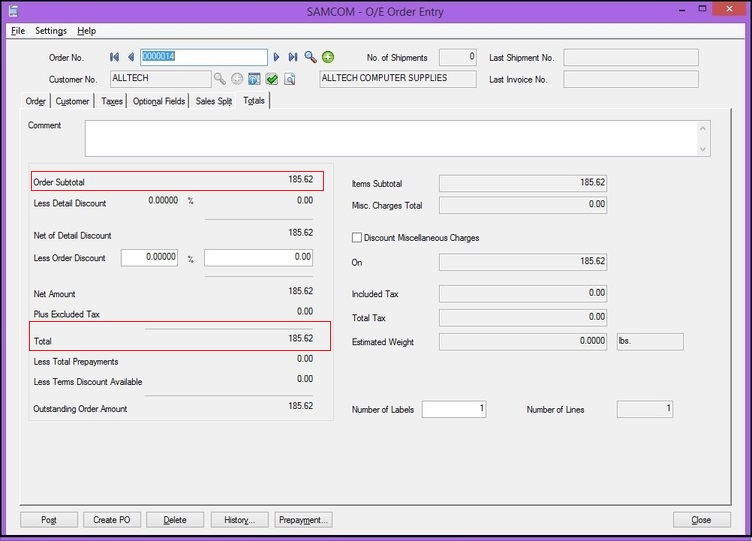Click the customer credit check checkmark icon
This screenshot has width=752, height=541.
click(x=271, y=79)
